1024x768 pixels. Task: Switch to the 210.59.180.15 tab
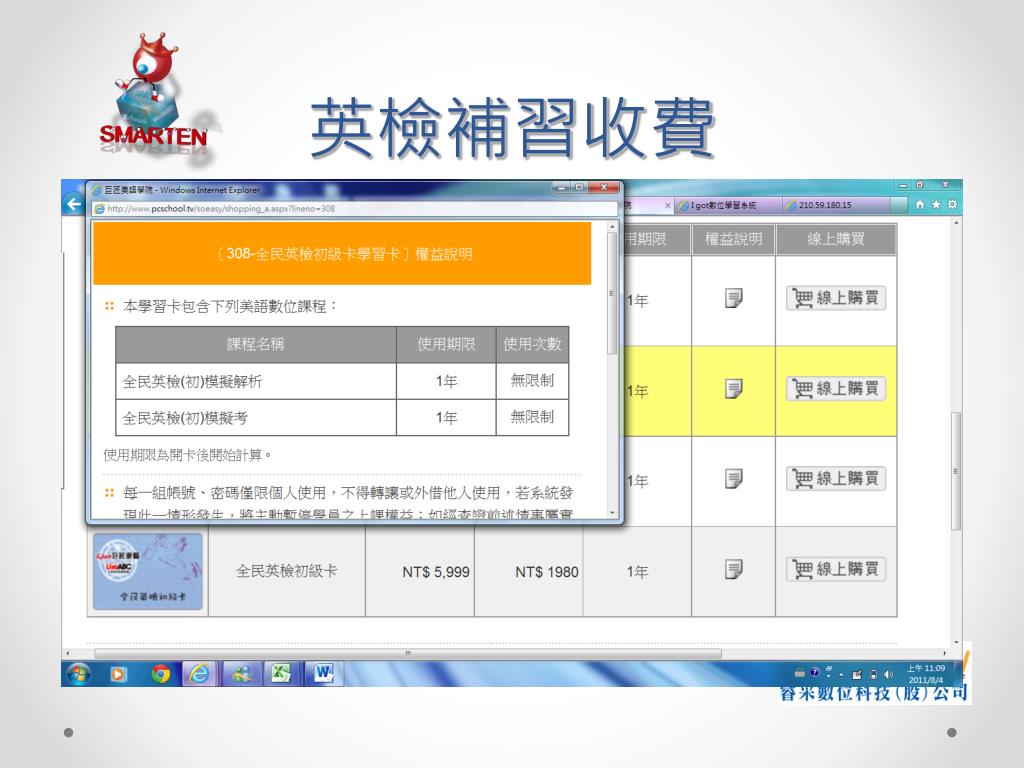coord(836,205)
